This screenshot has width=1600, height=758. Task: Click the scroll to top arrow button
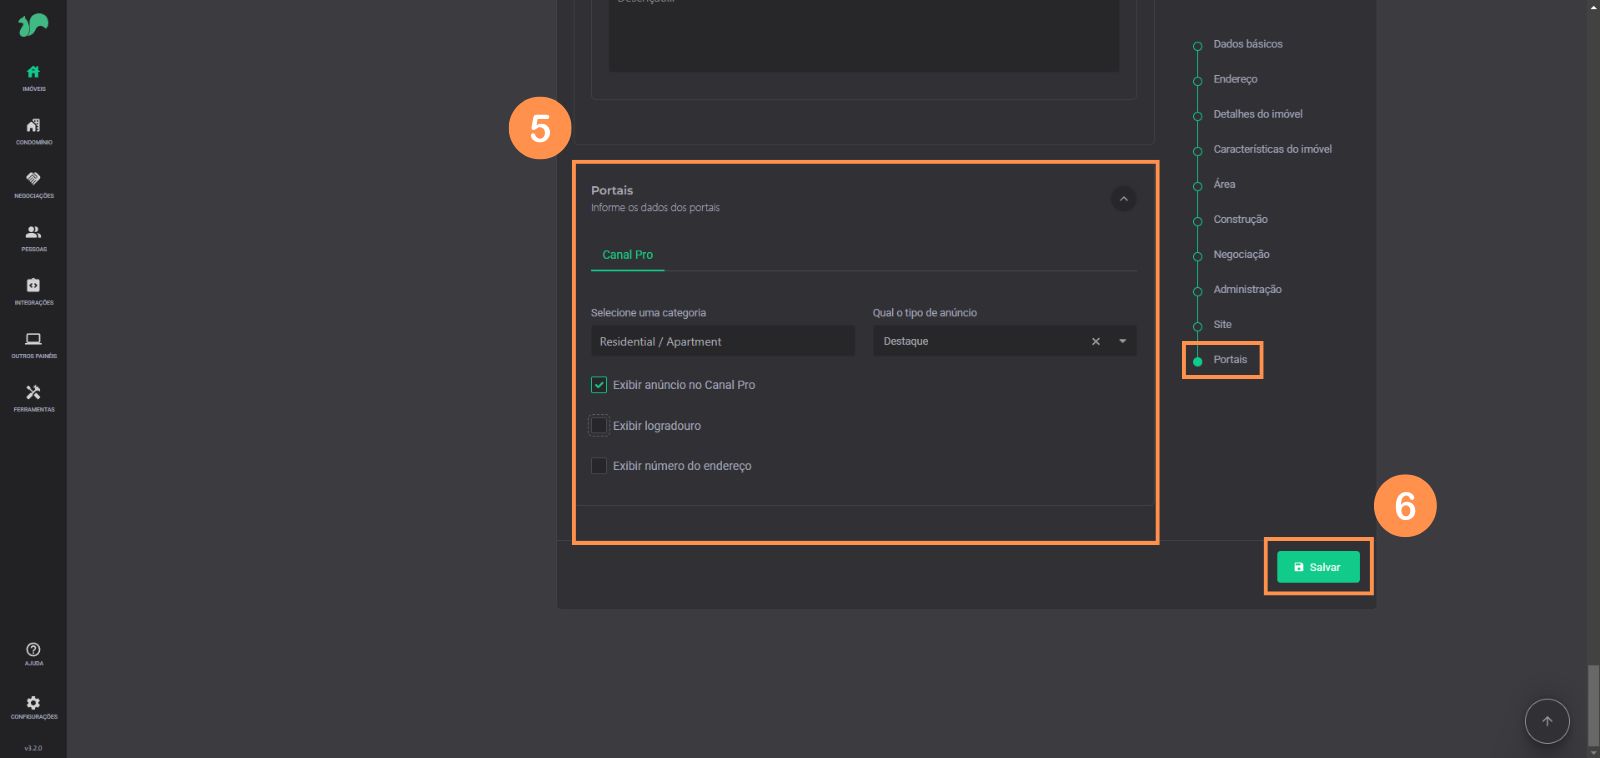point(1546,721)
